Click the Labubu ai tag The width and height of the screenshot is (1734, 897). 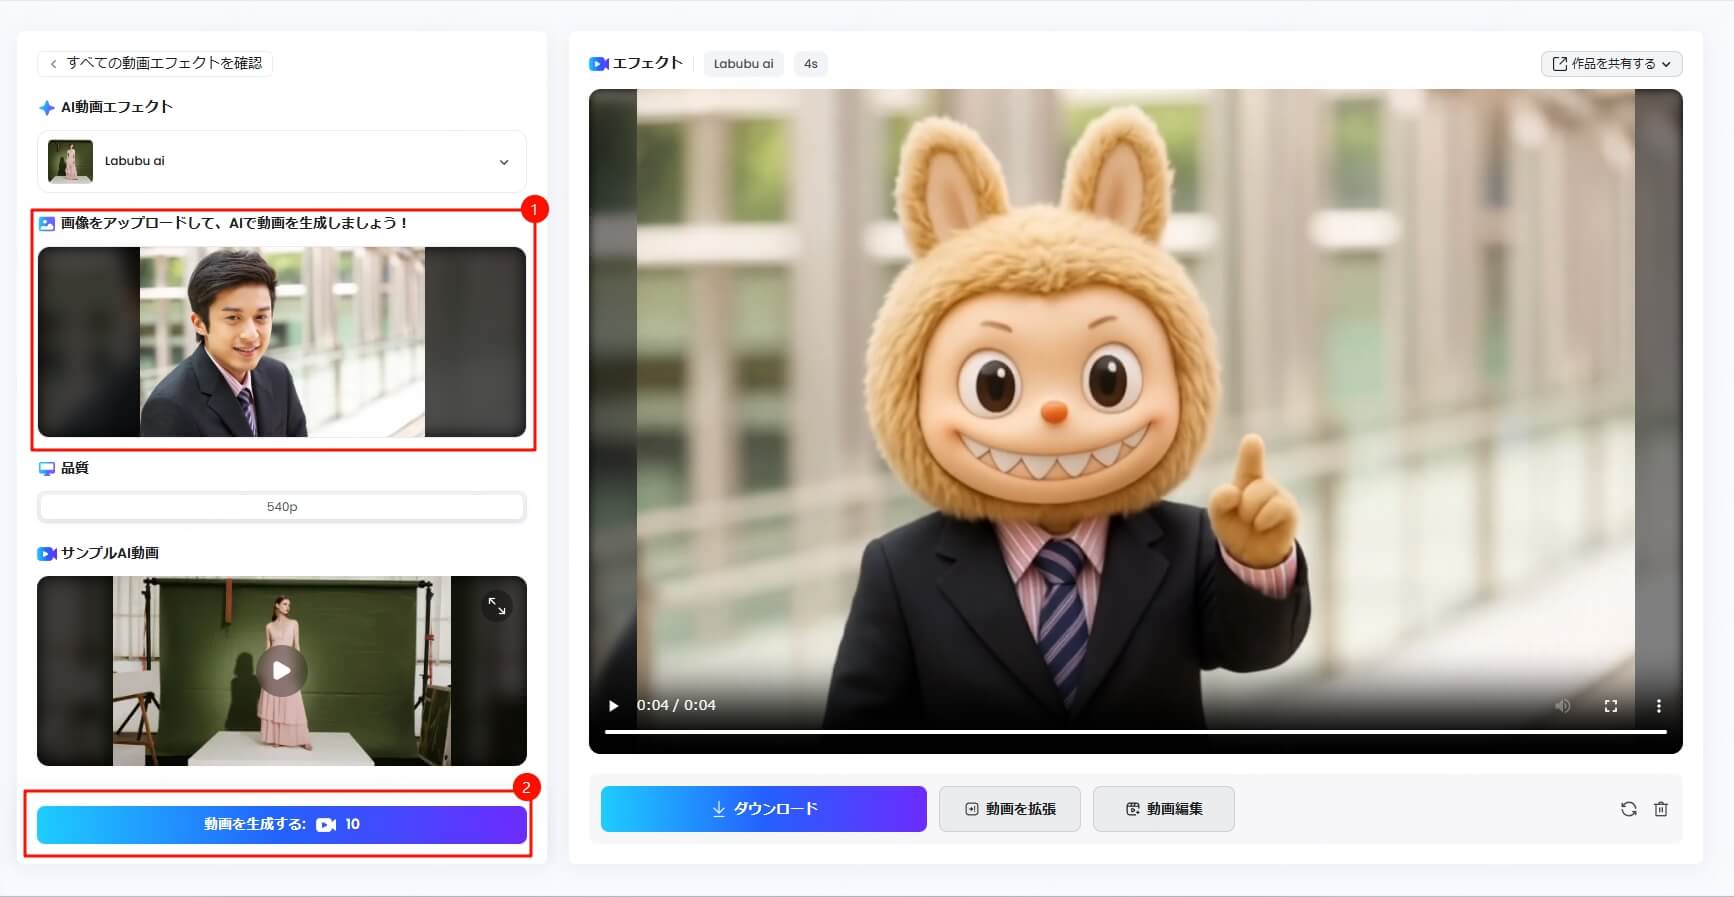[x=744, y=64]
